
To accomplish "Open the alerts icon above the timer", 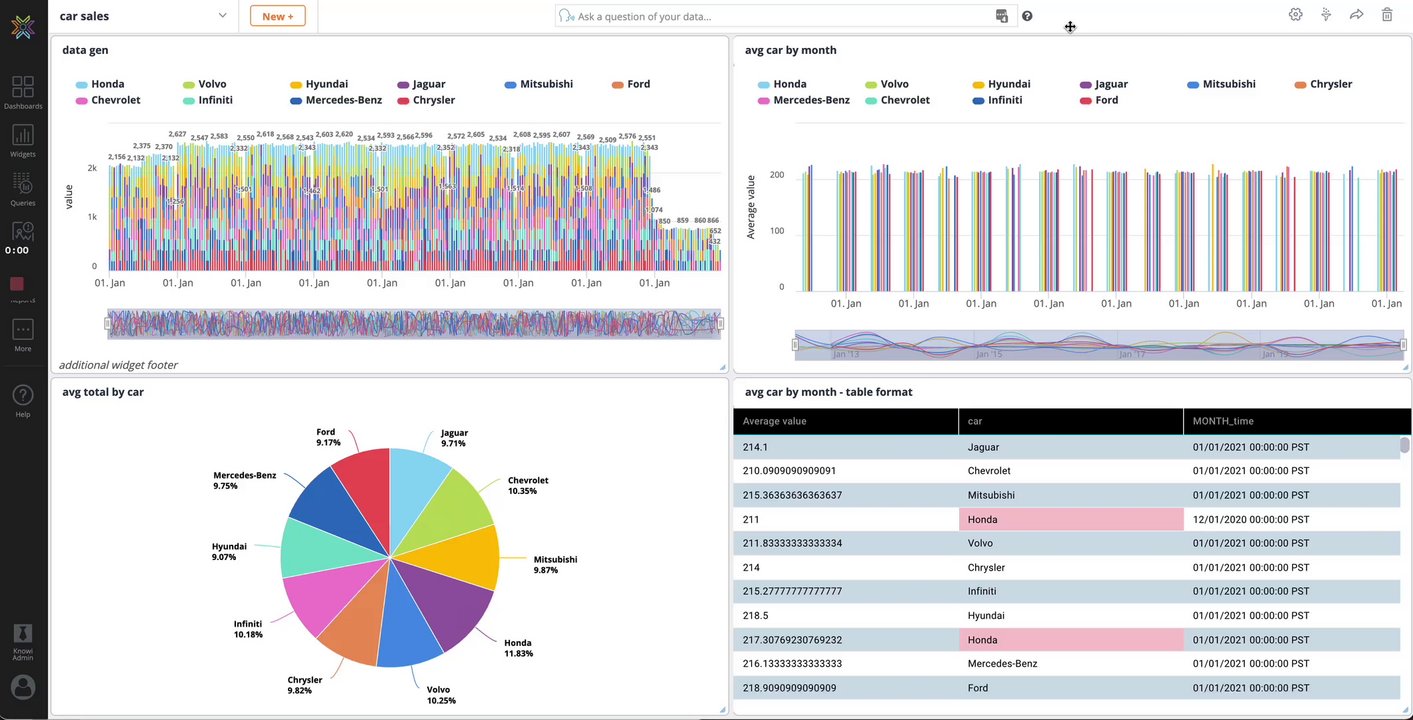I will (23, 232).
